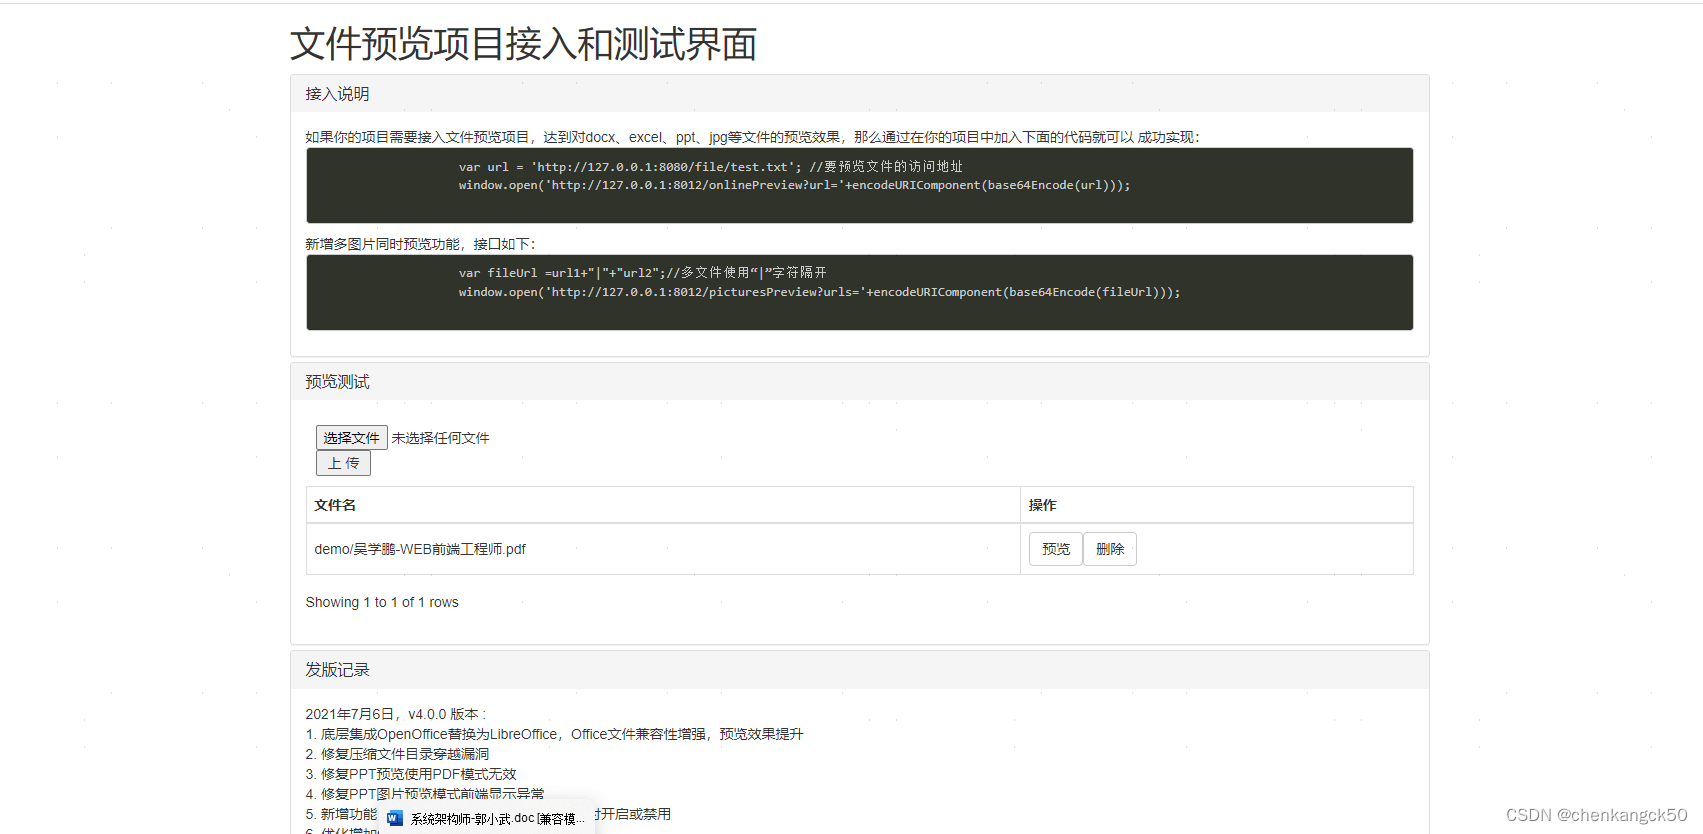Click the Showing 1 to 1 of 1 rows text
This screenshot has height=834, width=1703.
tap(382, 602)
